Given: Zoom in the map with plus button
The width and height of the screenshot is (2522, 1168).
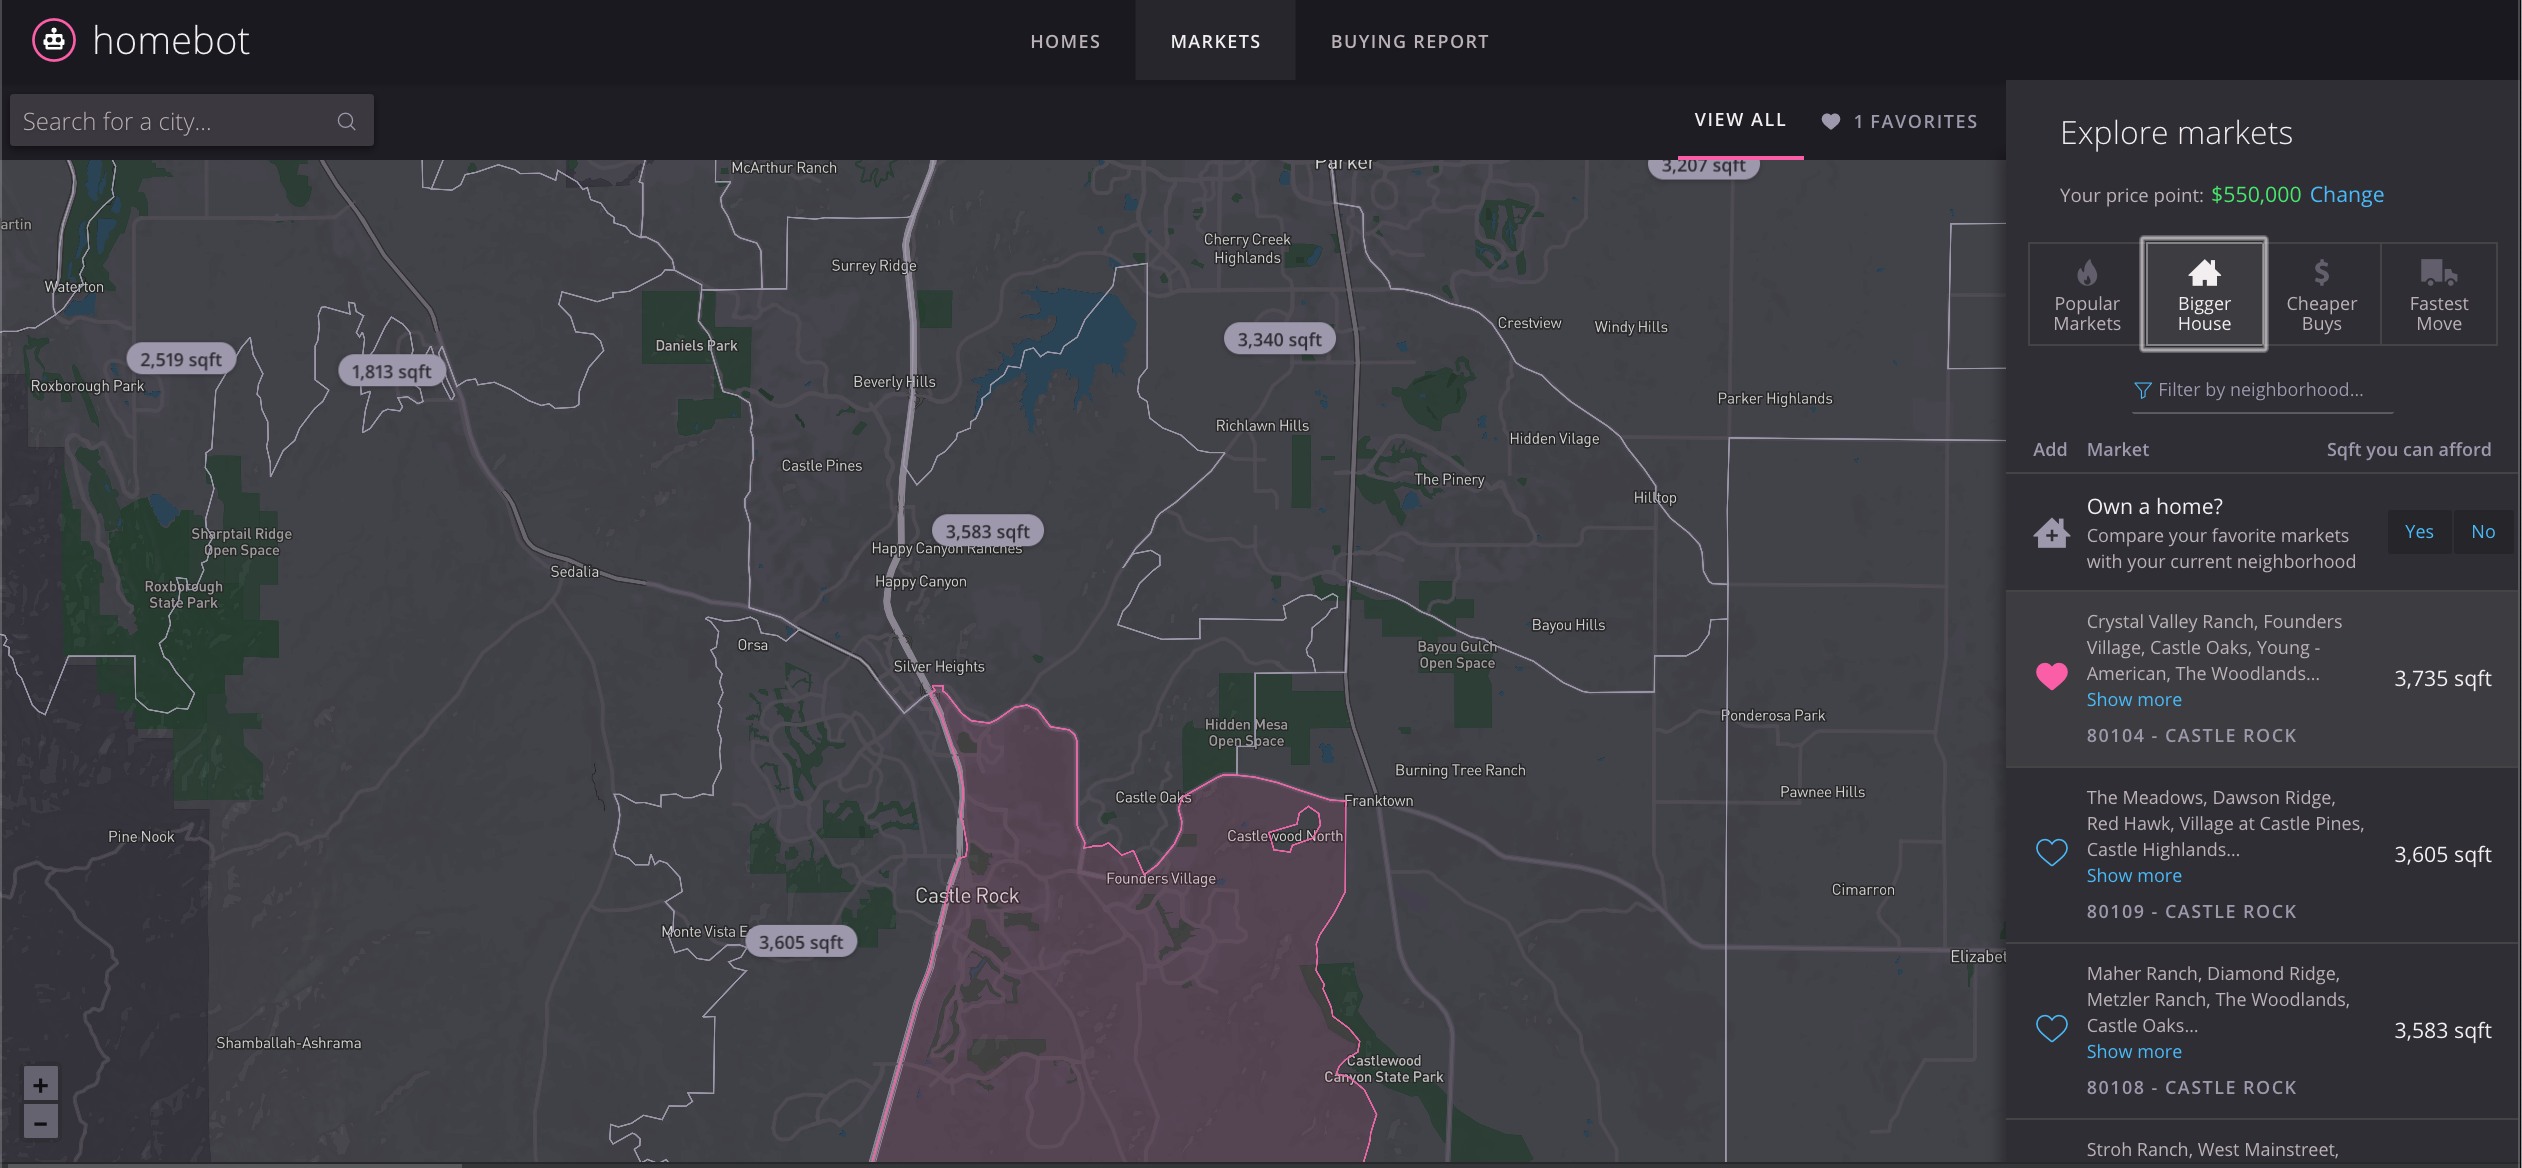Looking at the screenshot, I should pos(40,1084).
